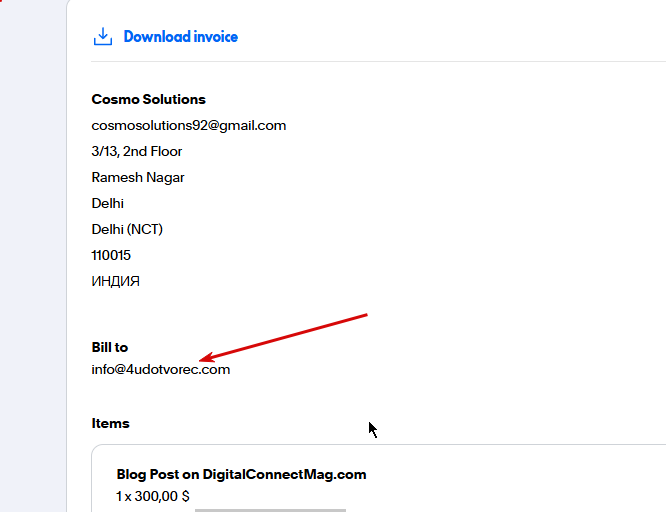Click the 1 x 300,00 $ price line

152,495
